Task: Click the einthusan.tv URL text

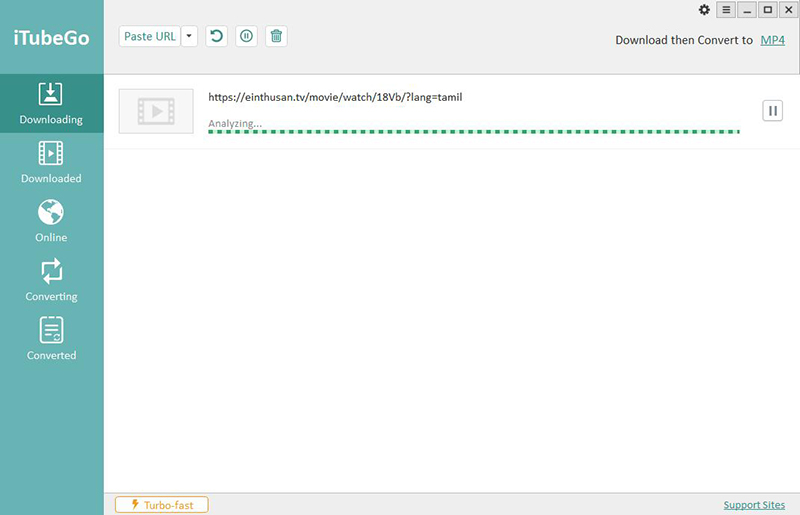Action: [x=335, y=97]
